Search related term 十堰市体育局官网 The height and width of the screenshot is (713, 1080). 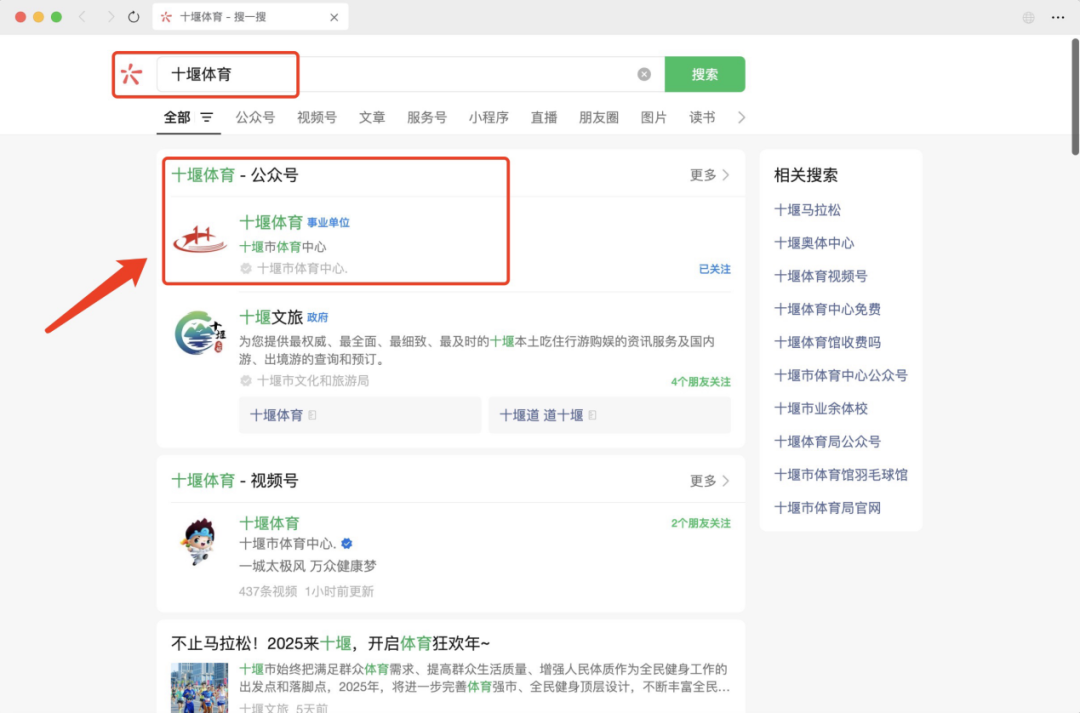point(827,508)
